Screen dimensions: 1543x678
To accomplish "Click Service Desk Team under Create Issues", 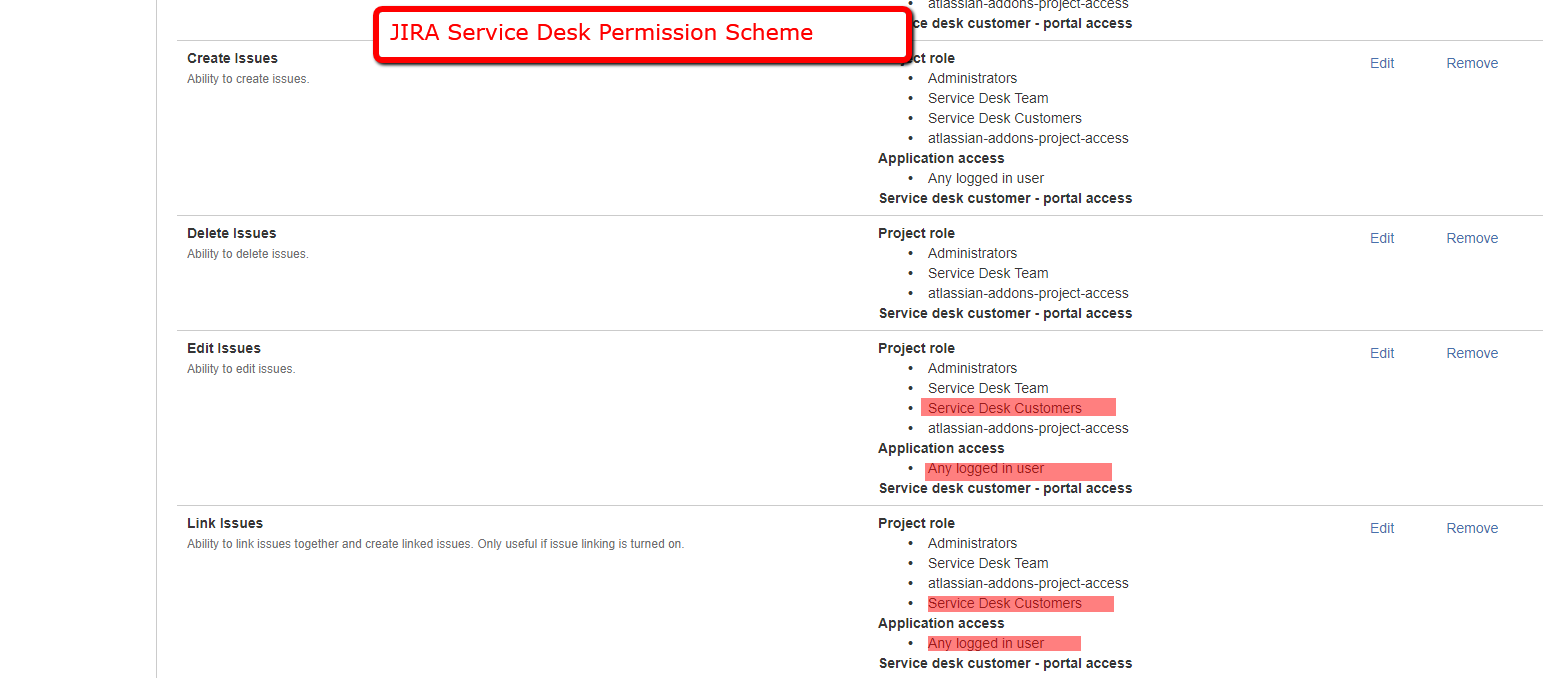I will pyautogui.click(x=988, y=98).
